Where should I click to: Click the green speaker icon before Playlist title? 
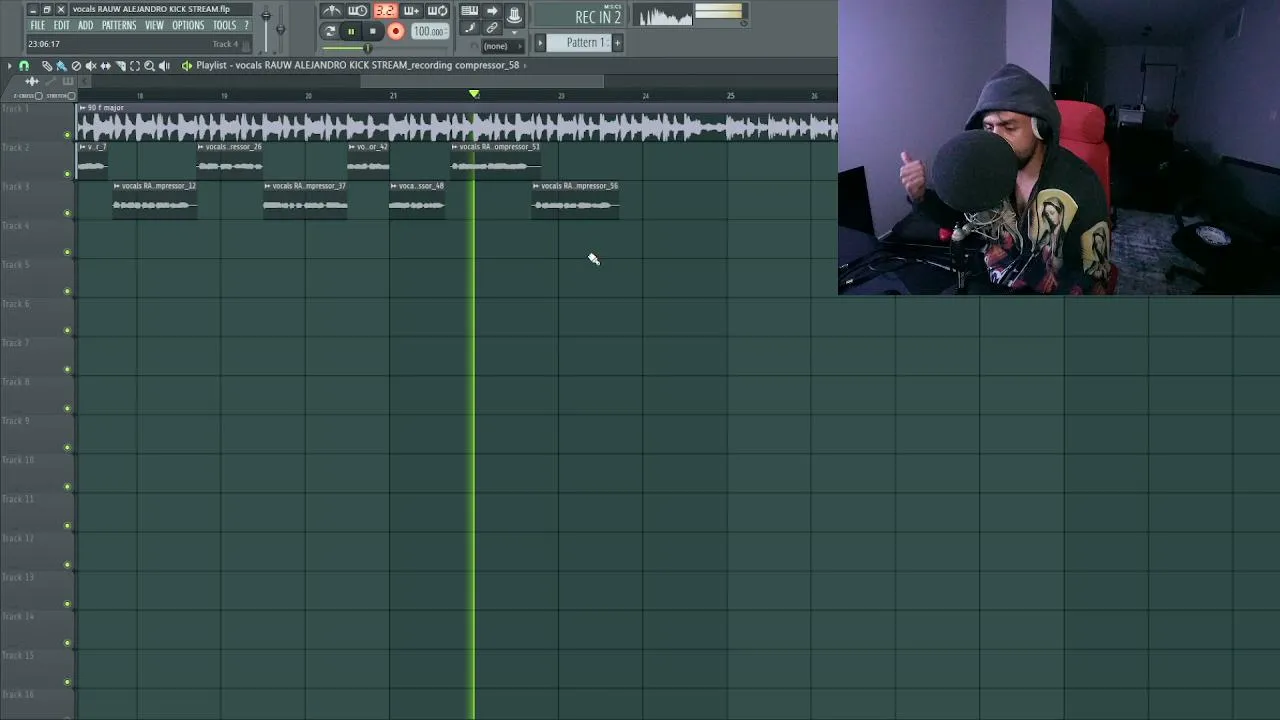(186, 66)
